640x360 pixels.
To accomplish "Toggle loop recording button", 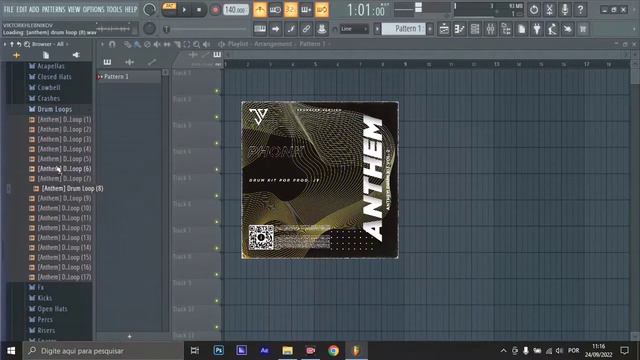I will 322,10.
